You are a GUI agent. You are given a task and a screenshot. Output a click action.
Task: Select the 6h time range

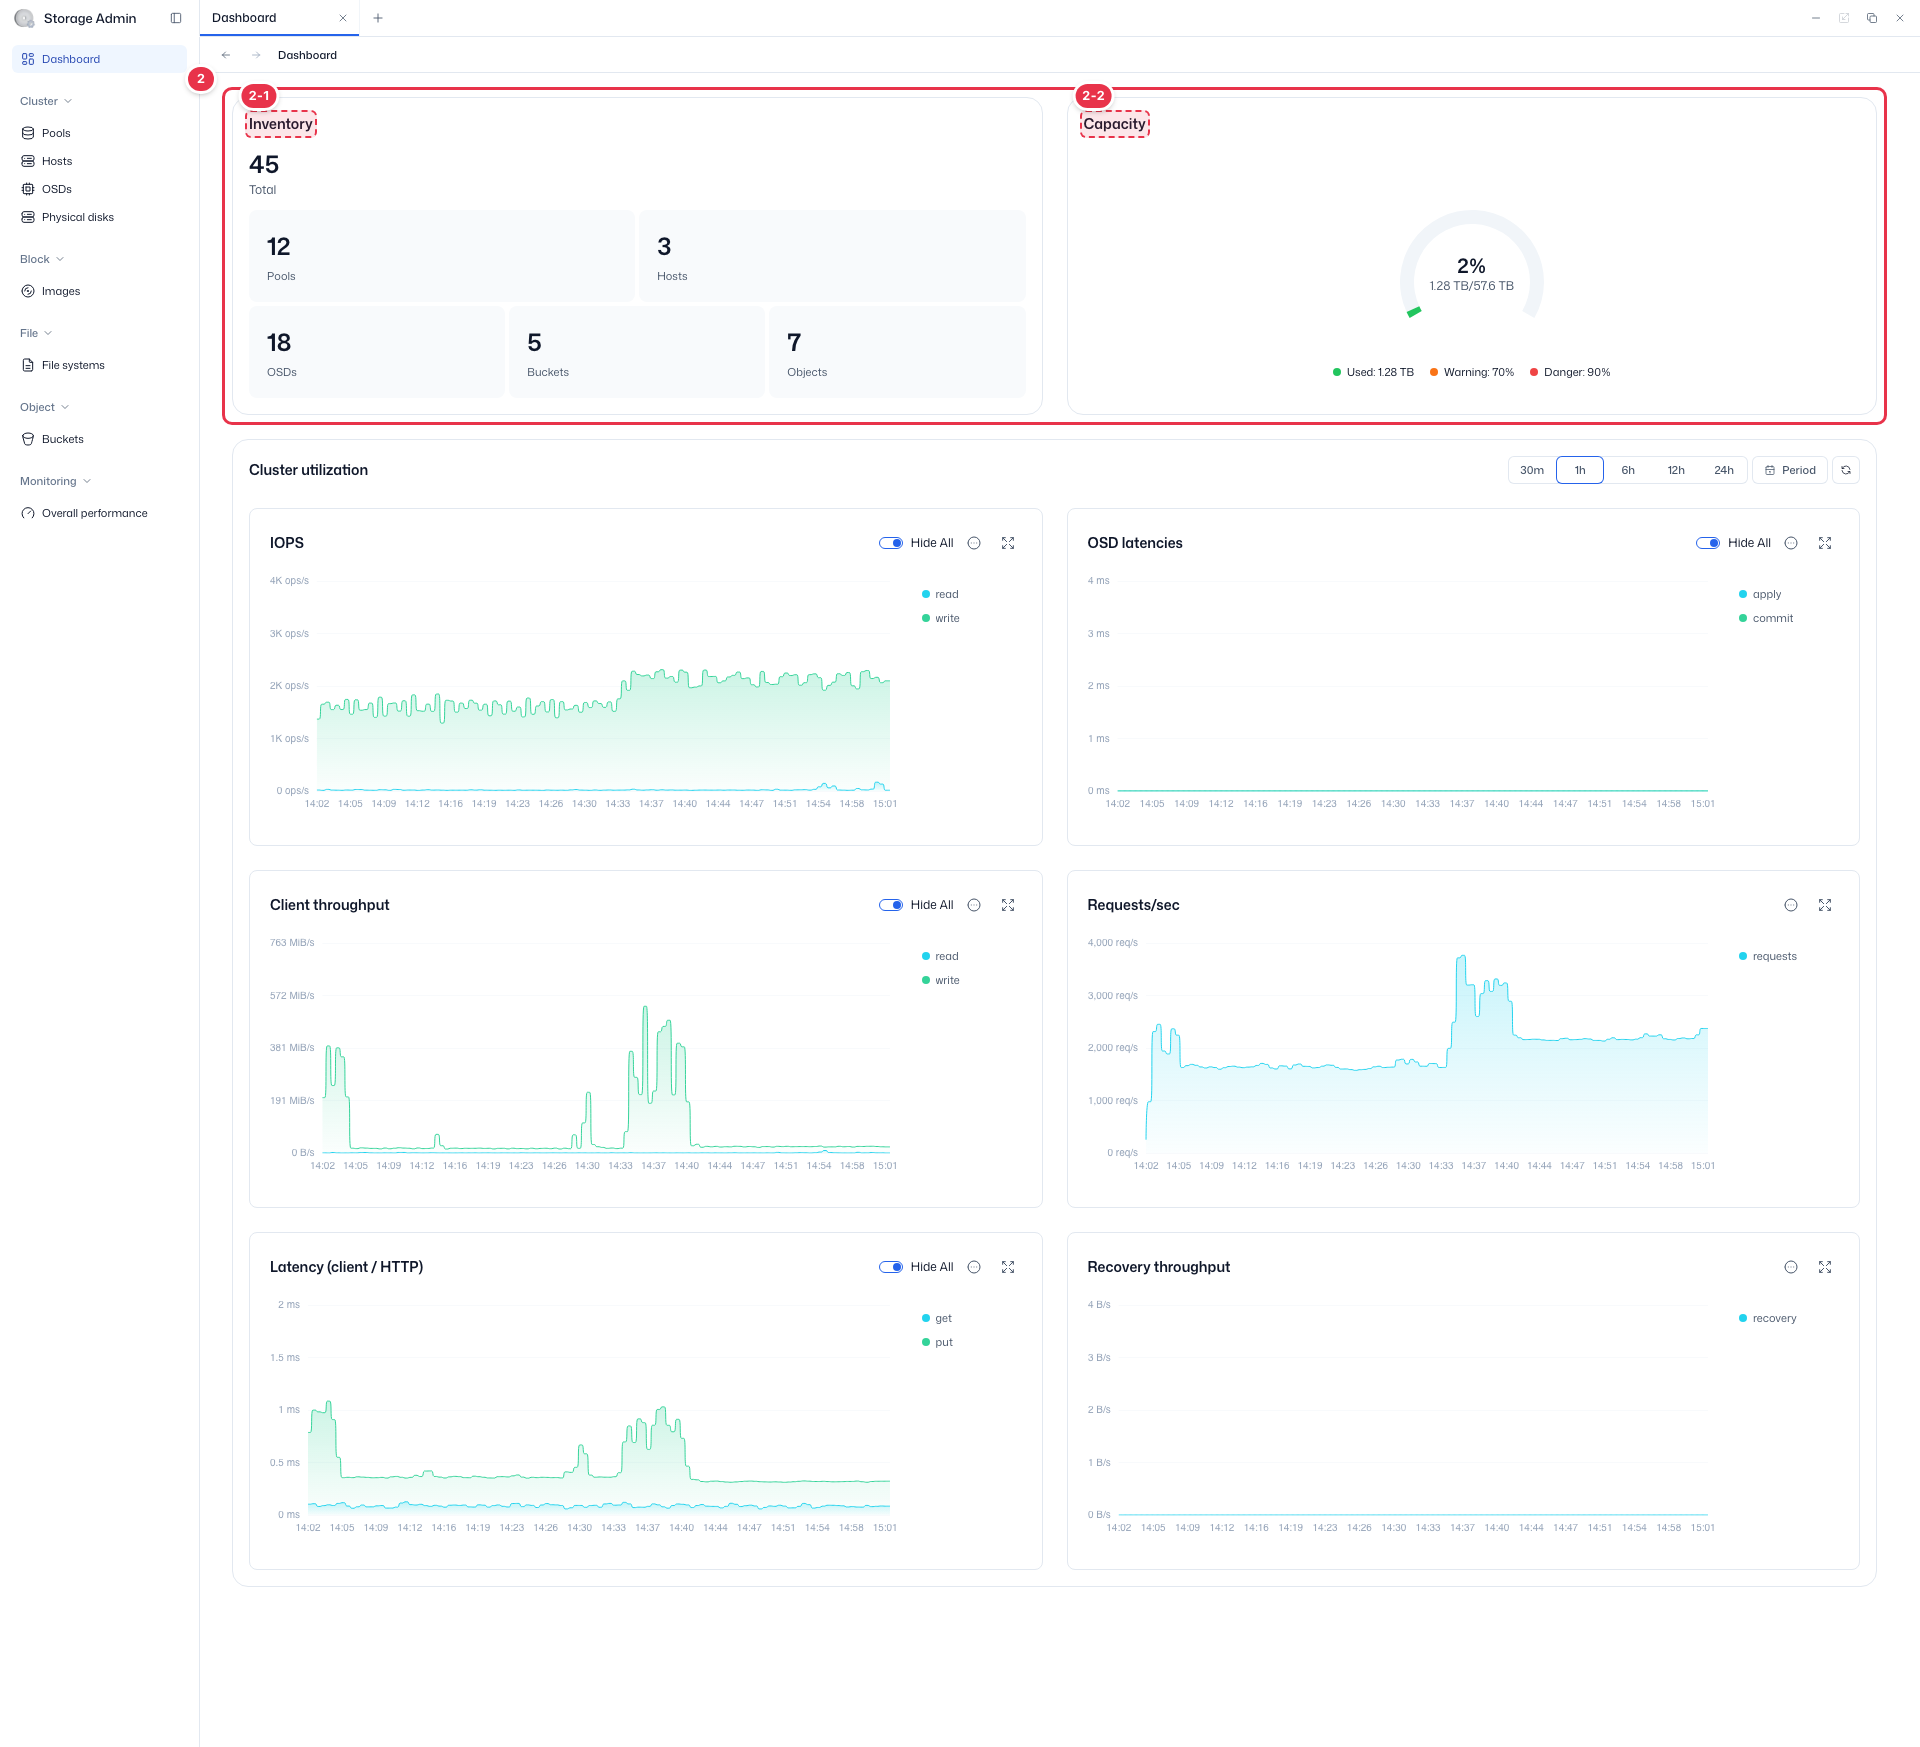click(1628, 470)
